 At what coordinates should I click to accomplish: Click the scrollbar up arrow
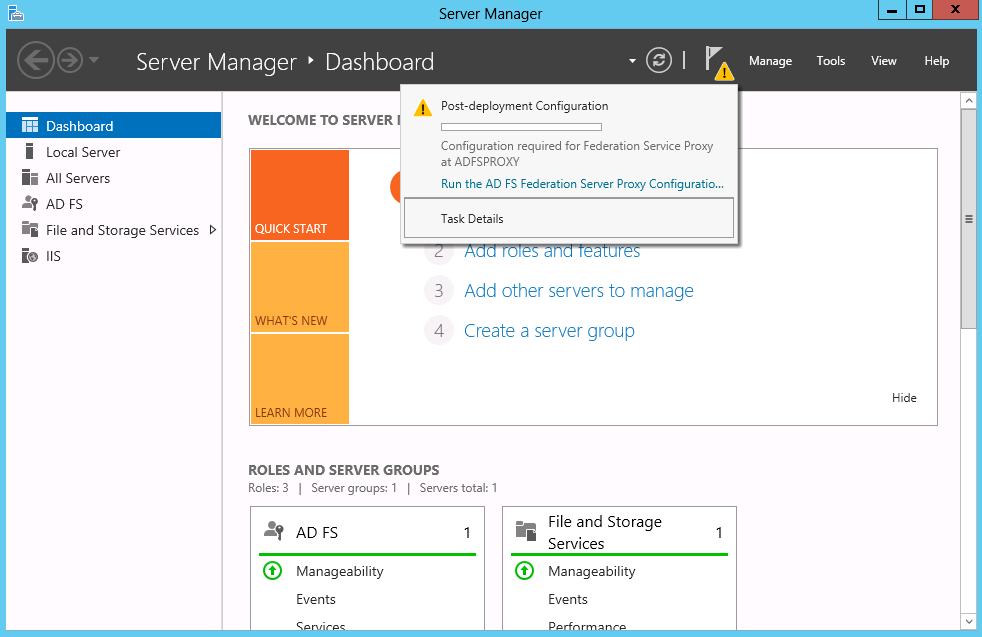pos(969,100)
